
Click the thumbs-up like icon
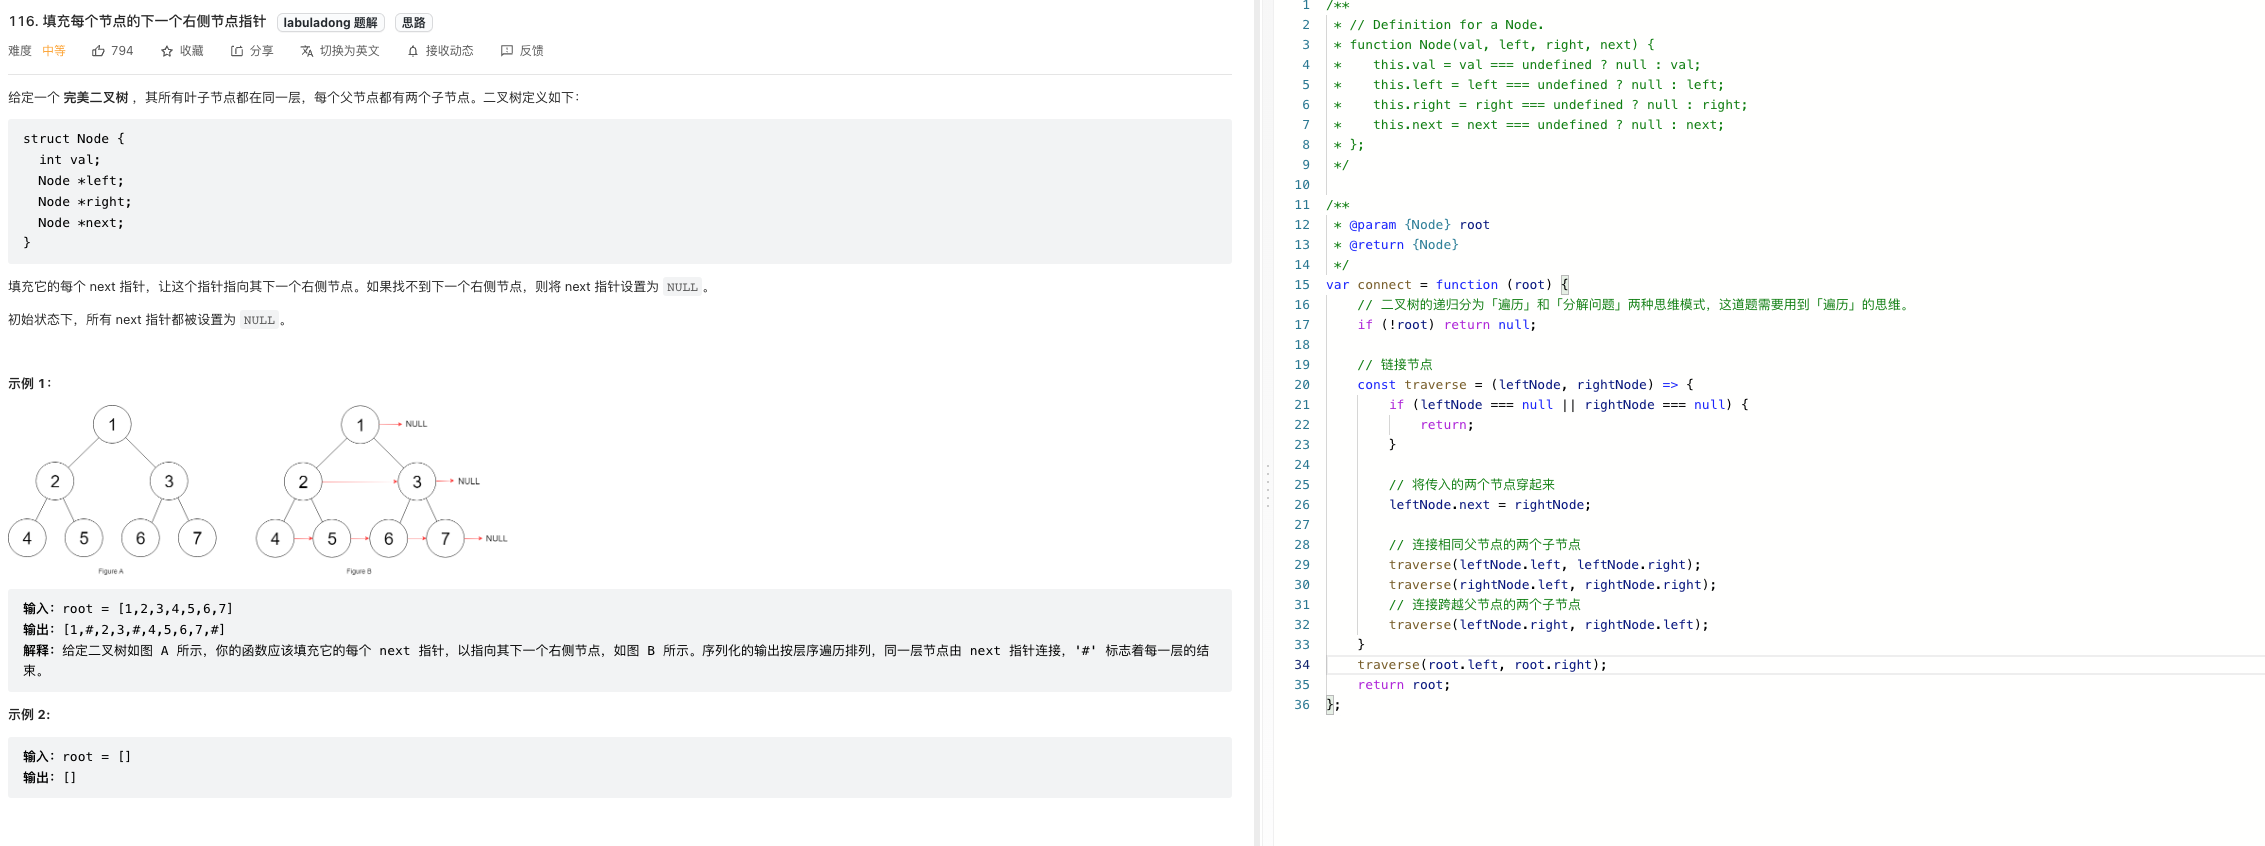(x=98, y=51)
